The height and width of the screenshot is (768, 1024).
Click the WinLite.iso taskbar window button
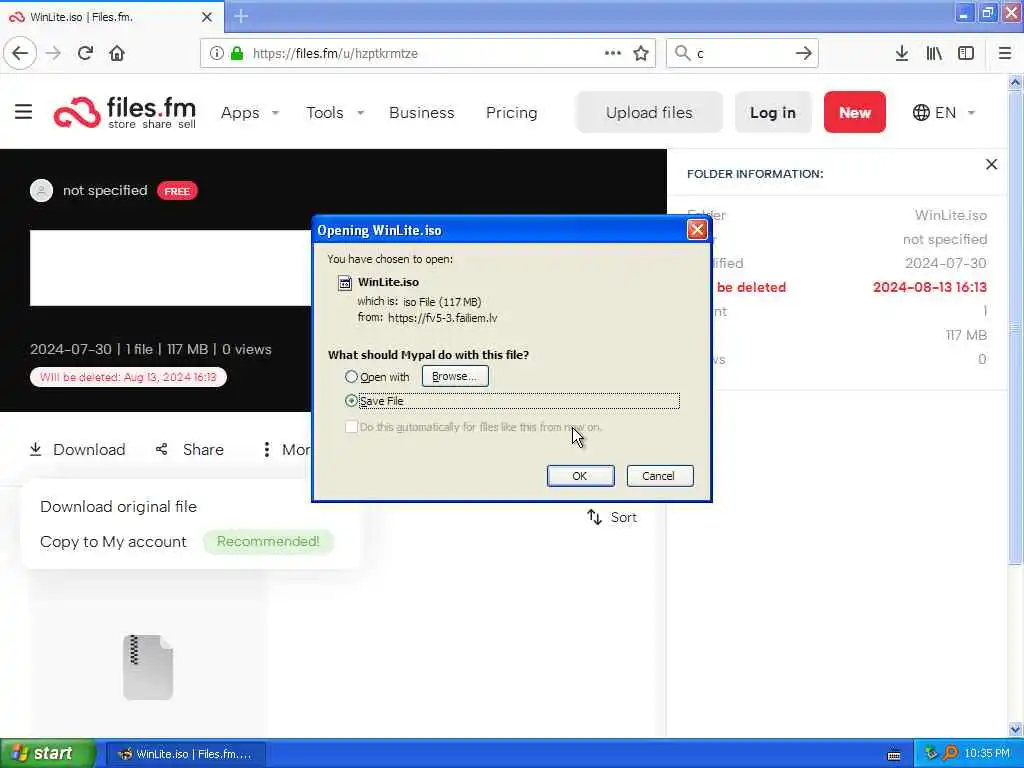click(185, 754)
